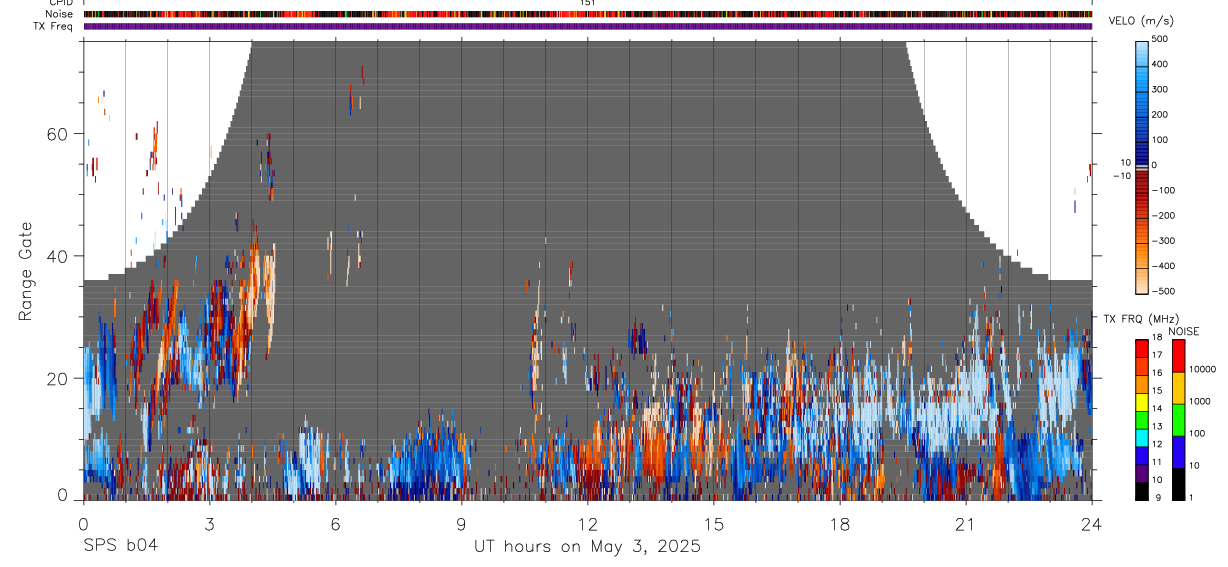Click TX FRQ colorbar tick 16
1228x567 pixels.
[x=1157, y=373]
